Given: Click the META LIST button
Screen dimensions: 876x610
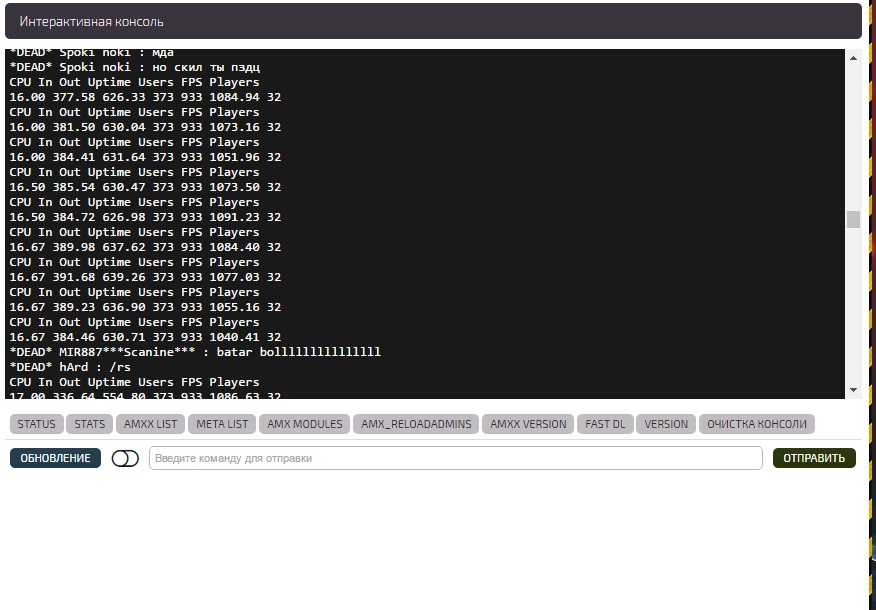Looking at the screenshot, I should click(222, 424).
